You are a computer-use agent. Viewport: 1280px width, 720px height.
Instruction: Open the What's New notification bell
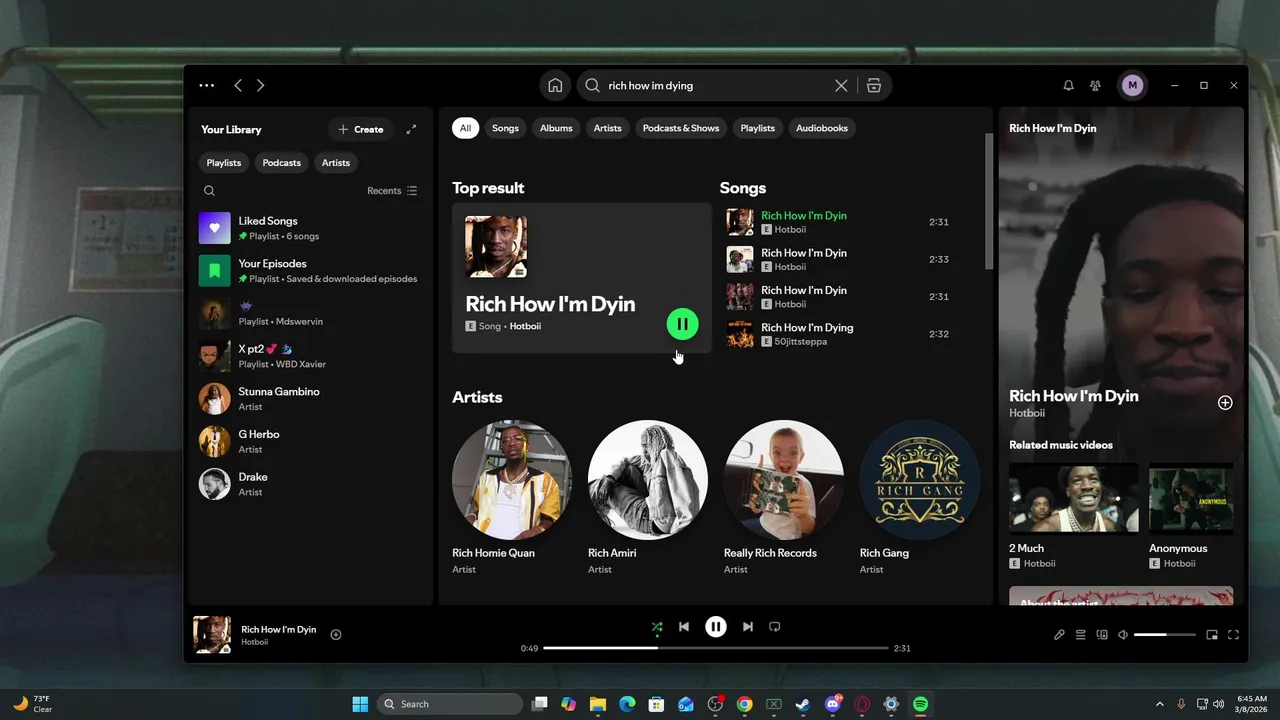click(x=1068, y=86)
